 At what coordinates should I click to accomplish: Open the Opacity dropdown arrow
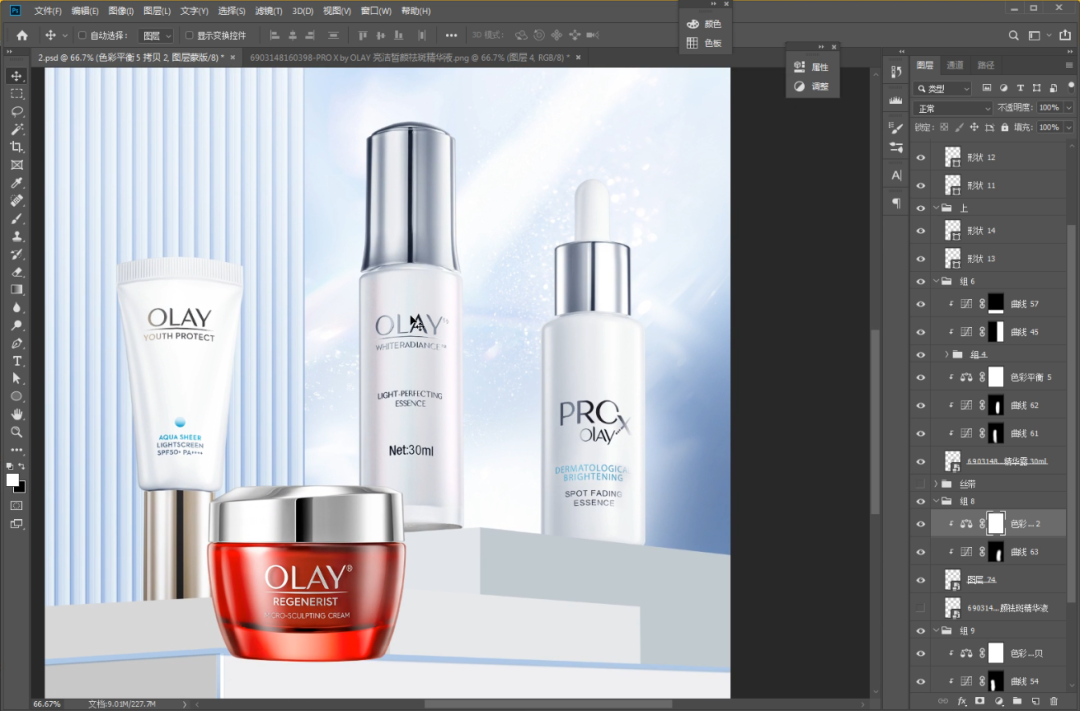pyautogui.click(x=1069, y=107)
